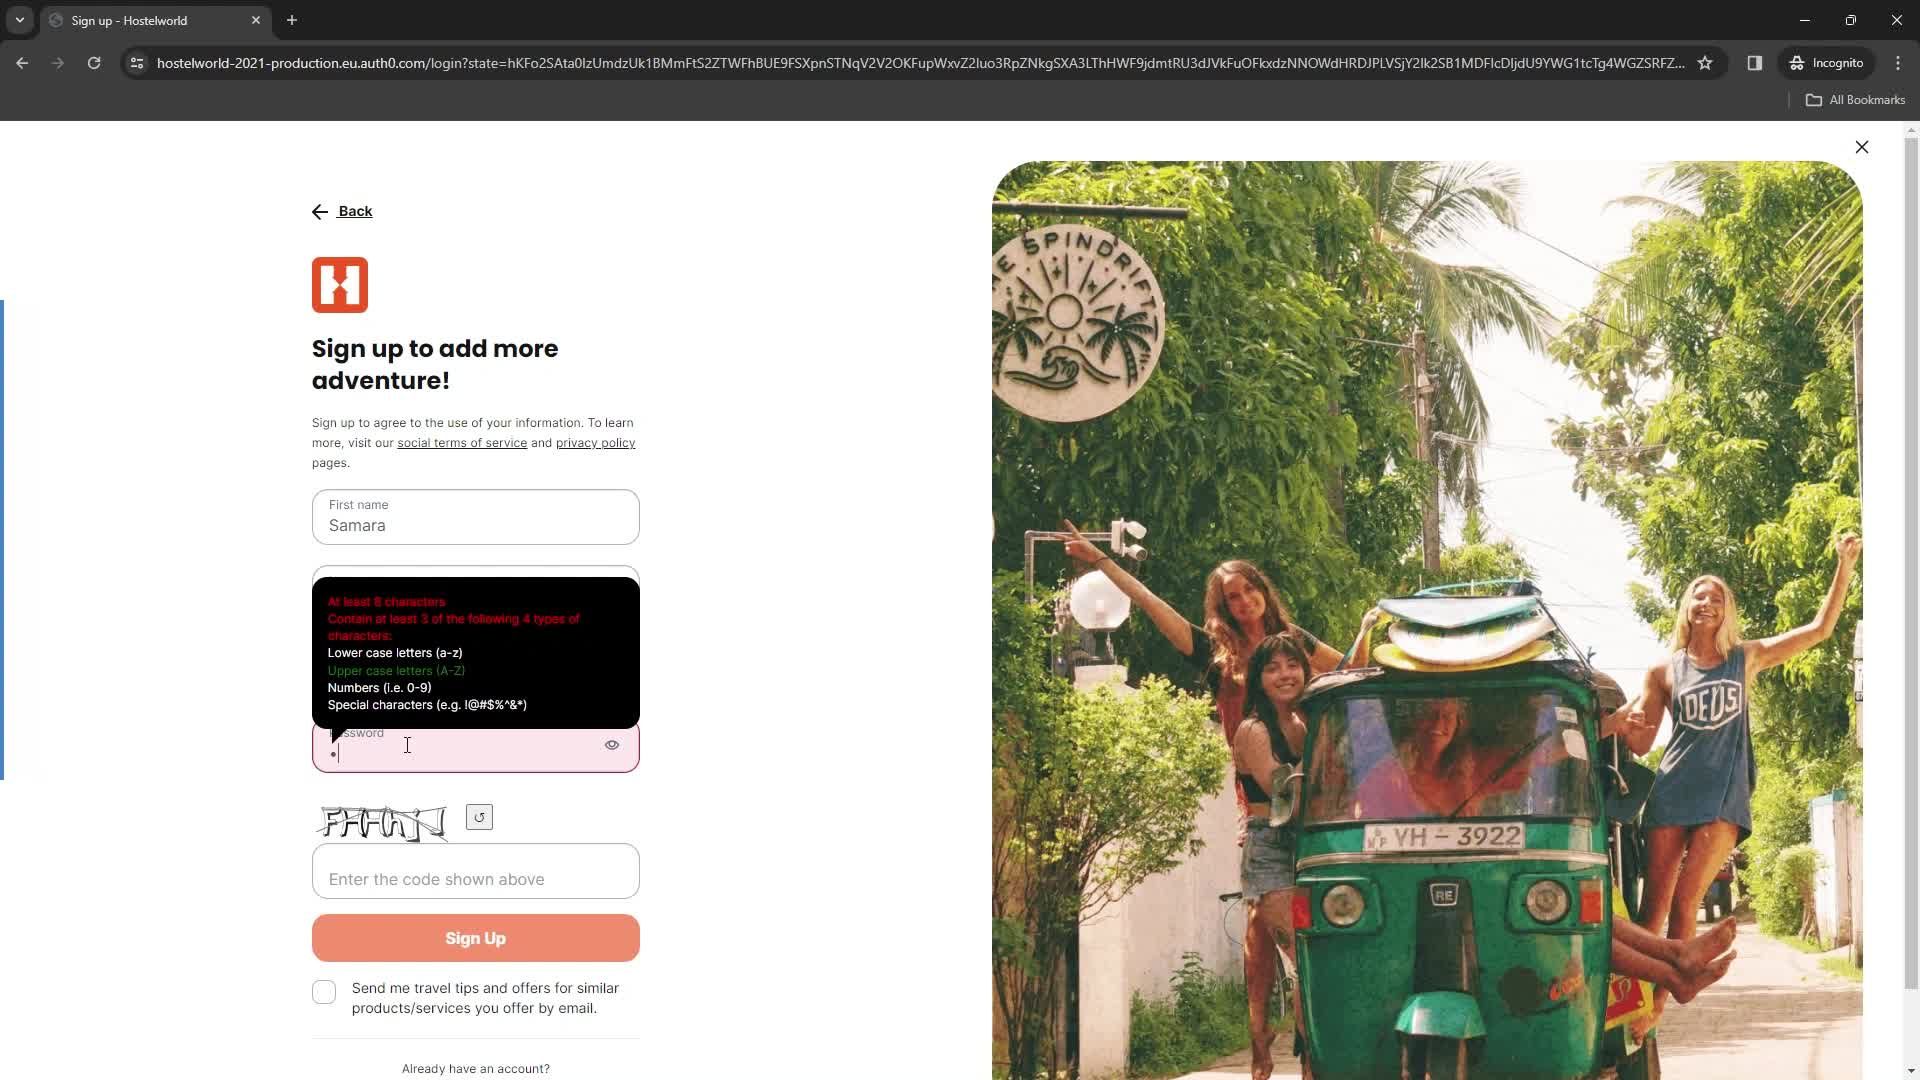Click the close 'X' button top right
This screenshot has width=1920, height=1080.
pos(1862,146)
